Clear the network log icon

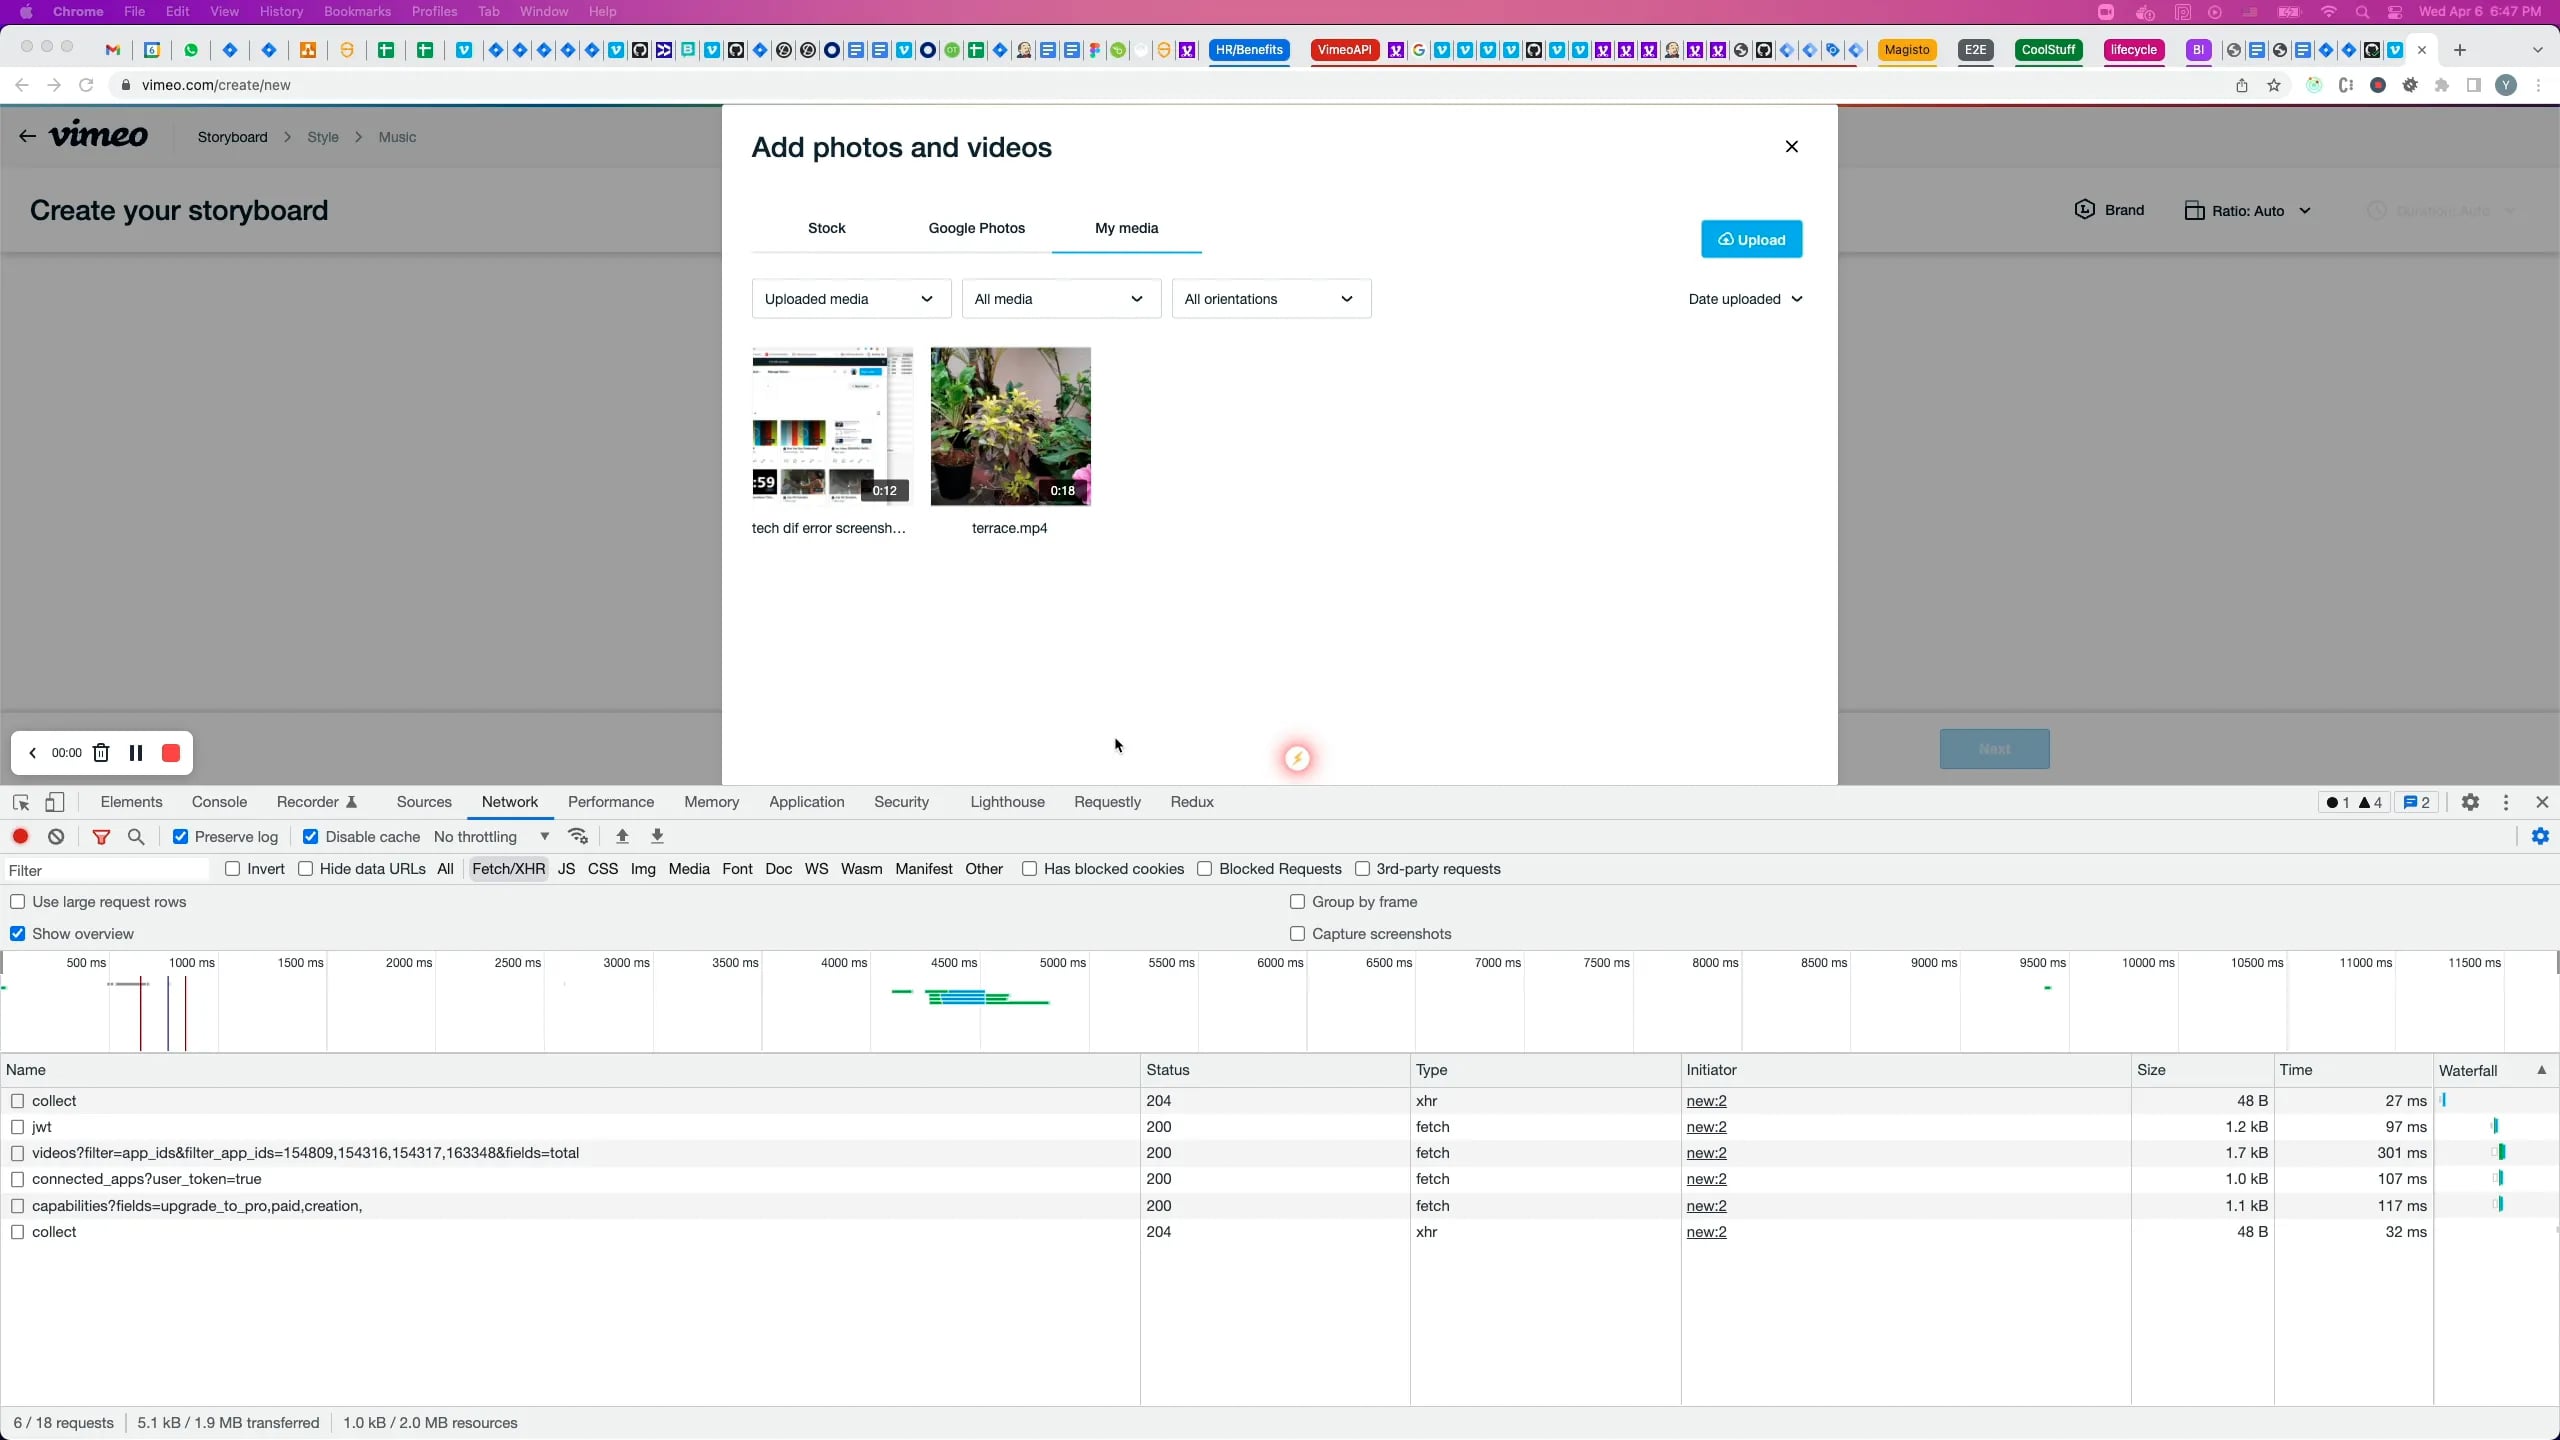(56, 836)
